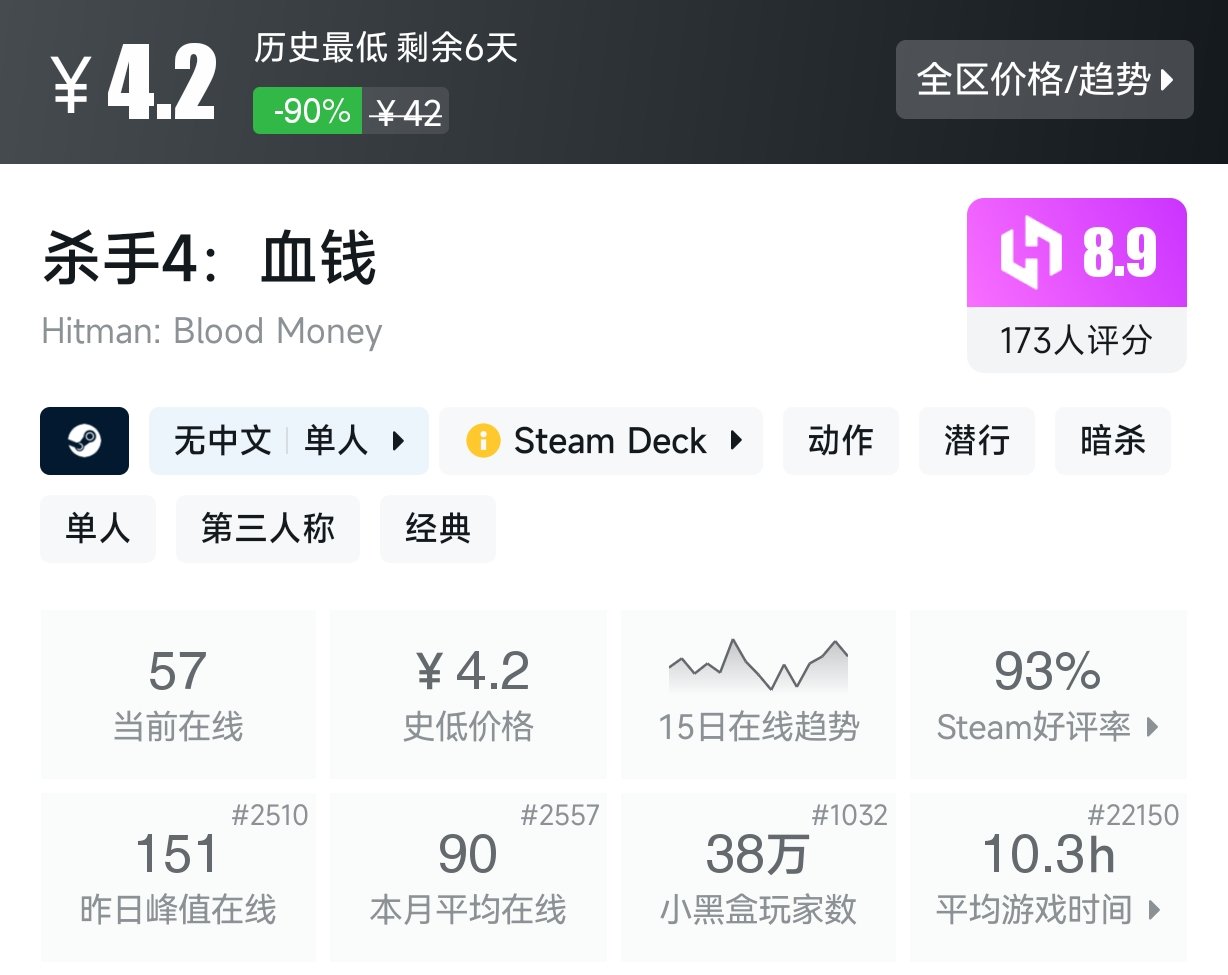Expand the 平均游戏时间 details arrow
This screenshot has height=975, width=1228.
(x=1155, y=911)
